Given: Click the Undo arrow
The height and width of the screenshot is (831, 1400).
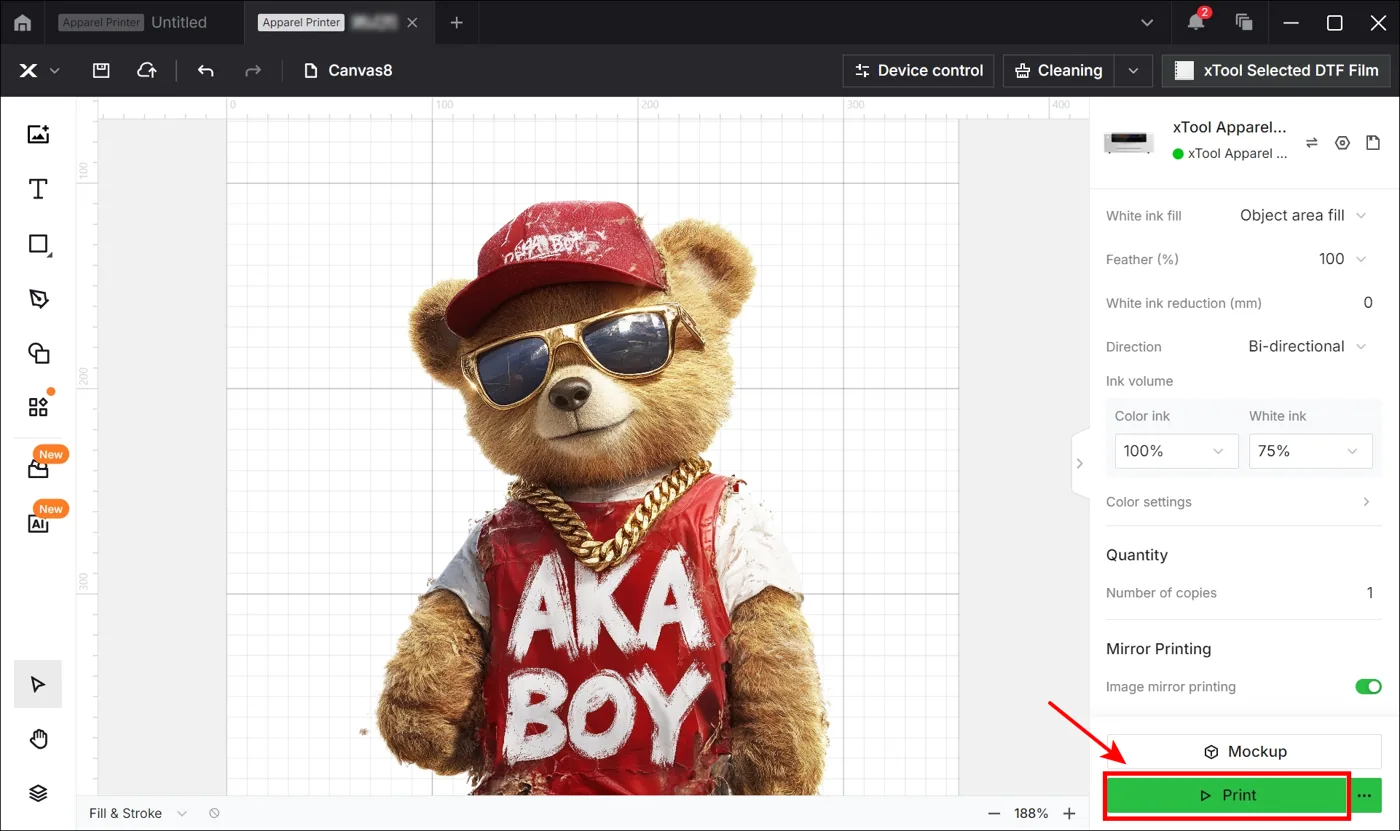Looking at the screenshot, I should tap(206, 71).
